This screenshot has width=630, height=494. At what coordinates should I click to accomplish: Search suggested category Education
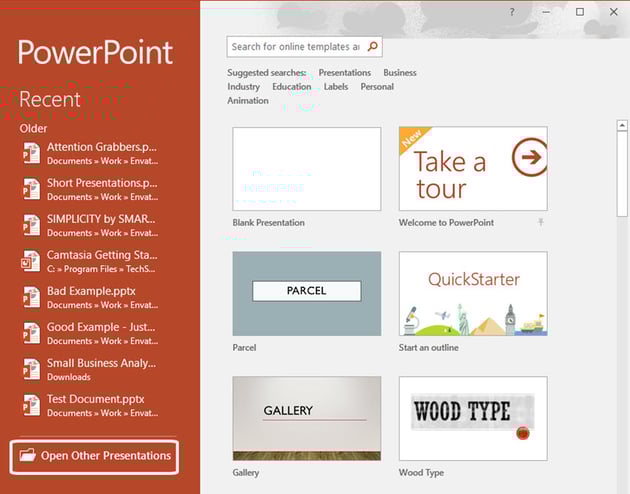292,87
